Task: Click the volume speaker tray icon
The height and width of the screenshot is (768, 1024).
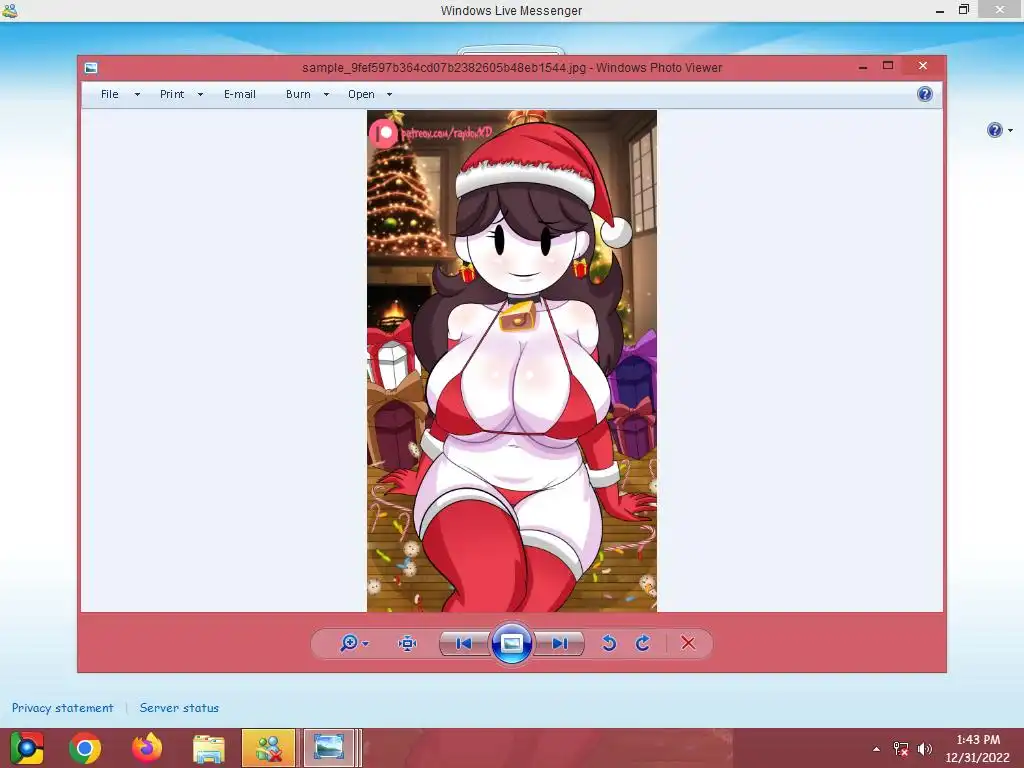Action: [925, 749]
